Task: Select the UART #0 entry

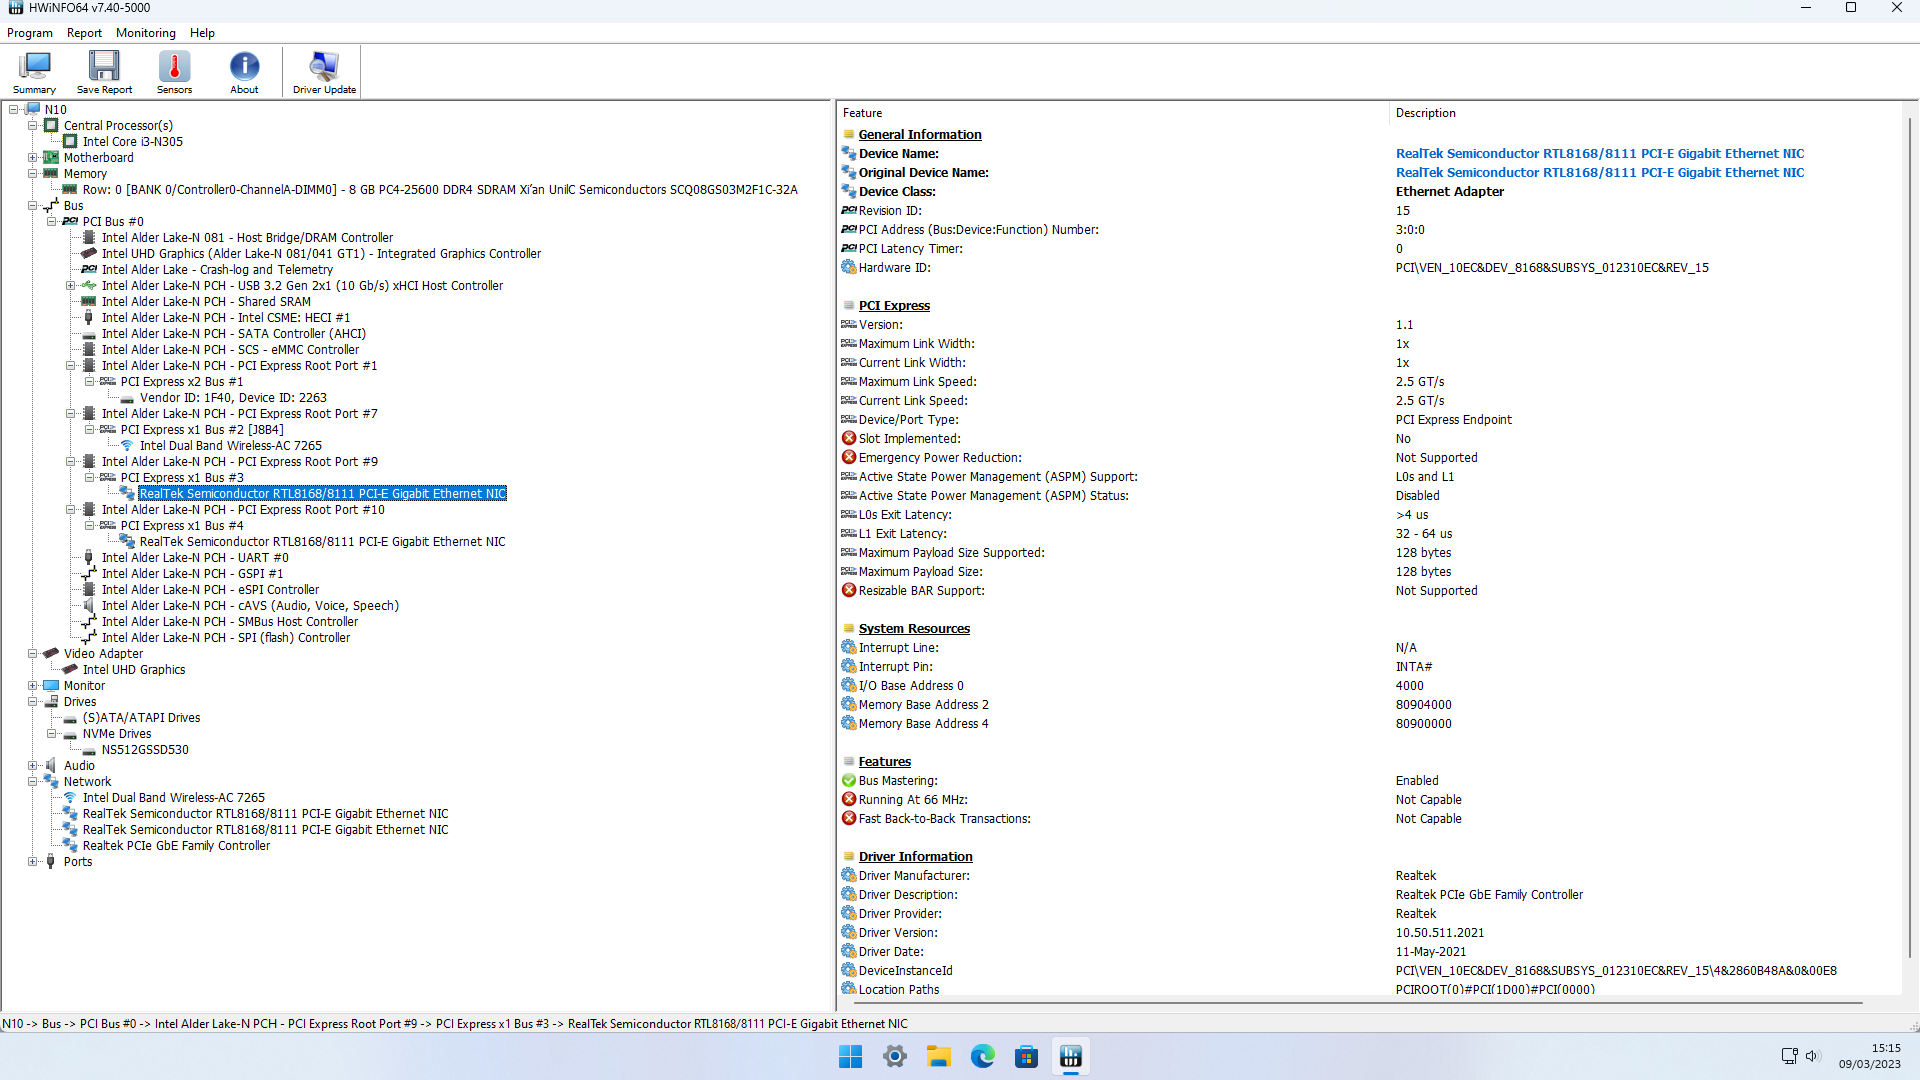Action: 195,558
